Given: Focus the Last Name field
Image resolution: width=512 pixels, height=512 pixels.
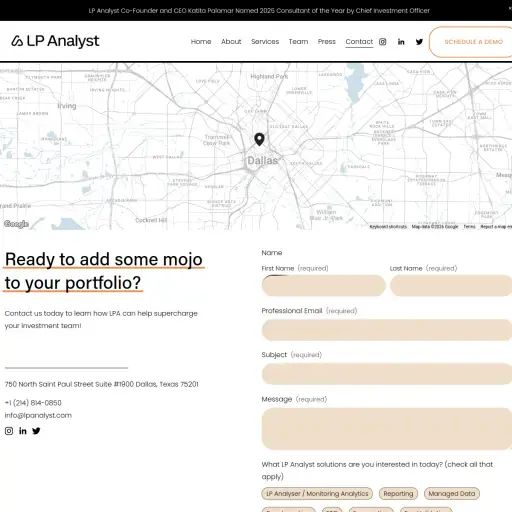Looking at the screenshot, I should [451, 286].
